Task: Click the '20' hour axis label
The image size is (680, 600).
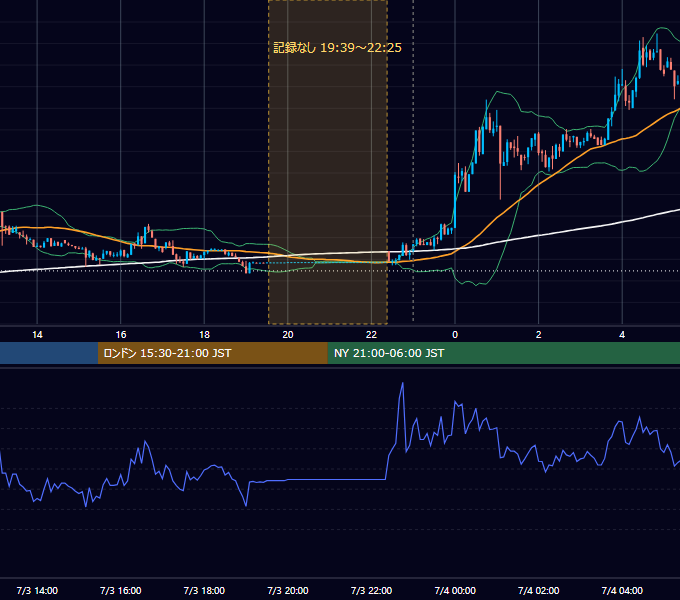Action: [288, 335]
